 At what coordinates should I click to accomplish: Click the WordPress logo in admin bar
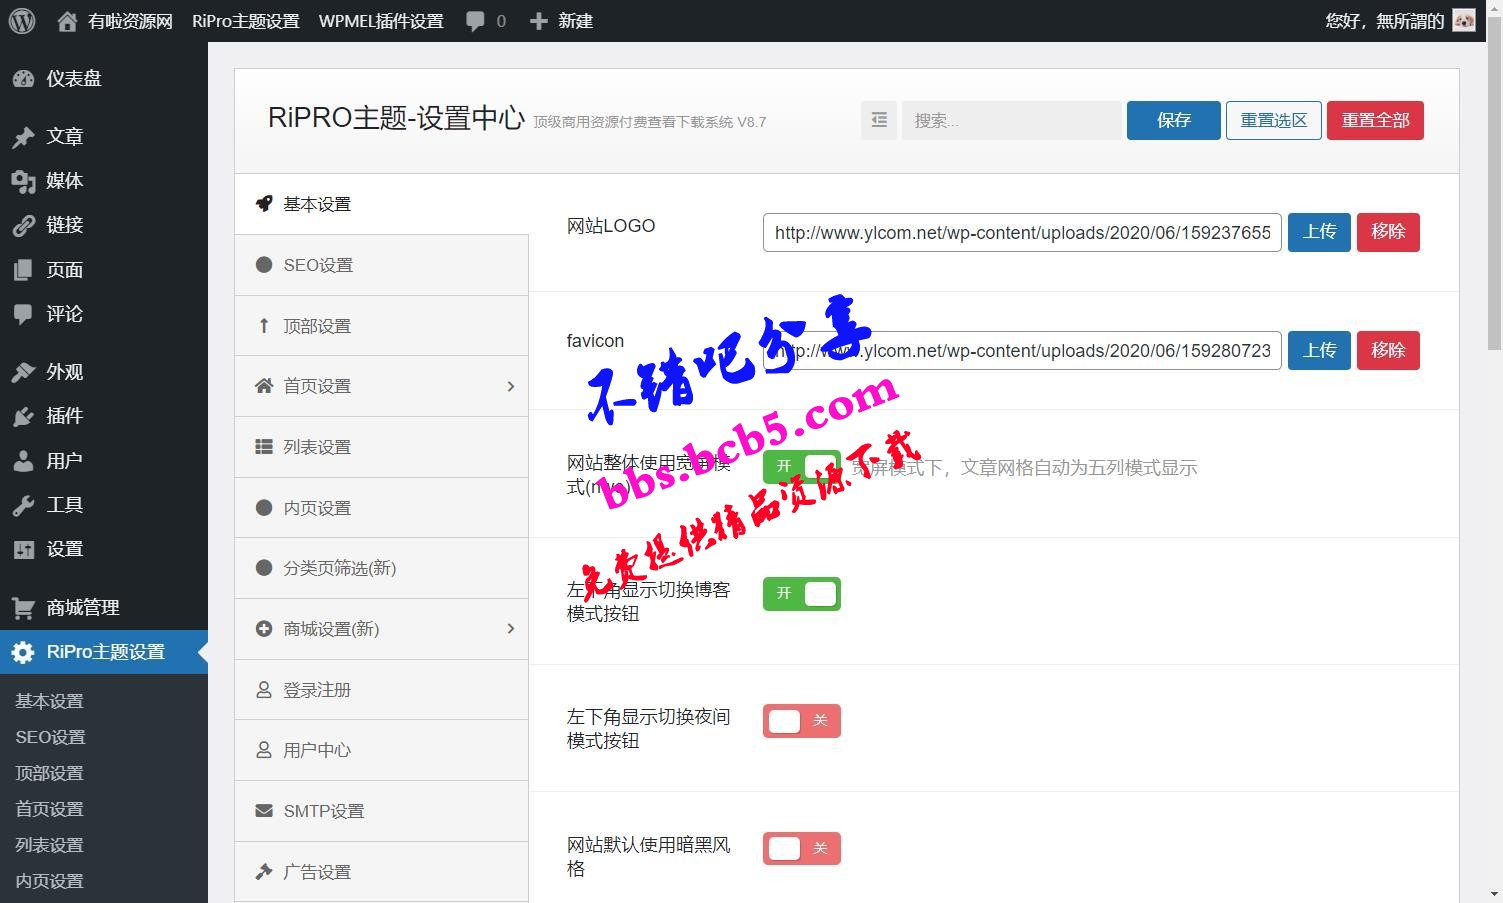[22, 21]
